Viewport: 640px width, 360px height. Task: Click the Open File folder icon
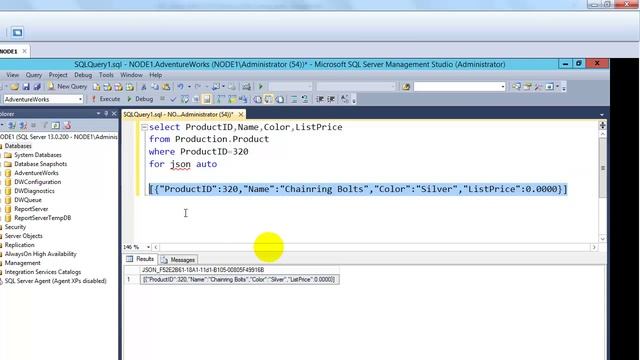point(15,87)
